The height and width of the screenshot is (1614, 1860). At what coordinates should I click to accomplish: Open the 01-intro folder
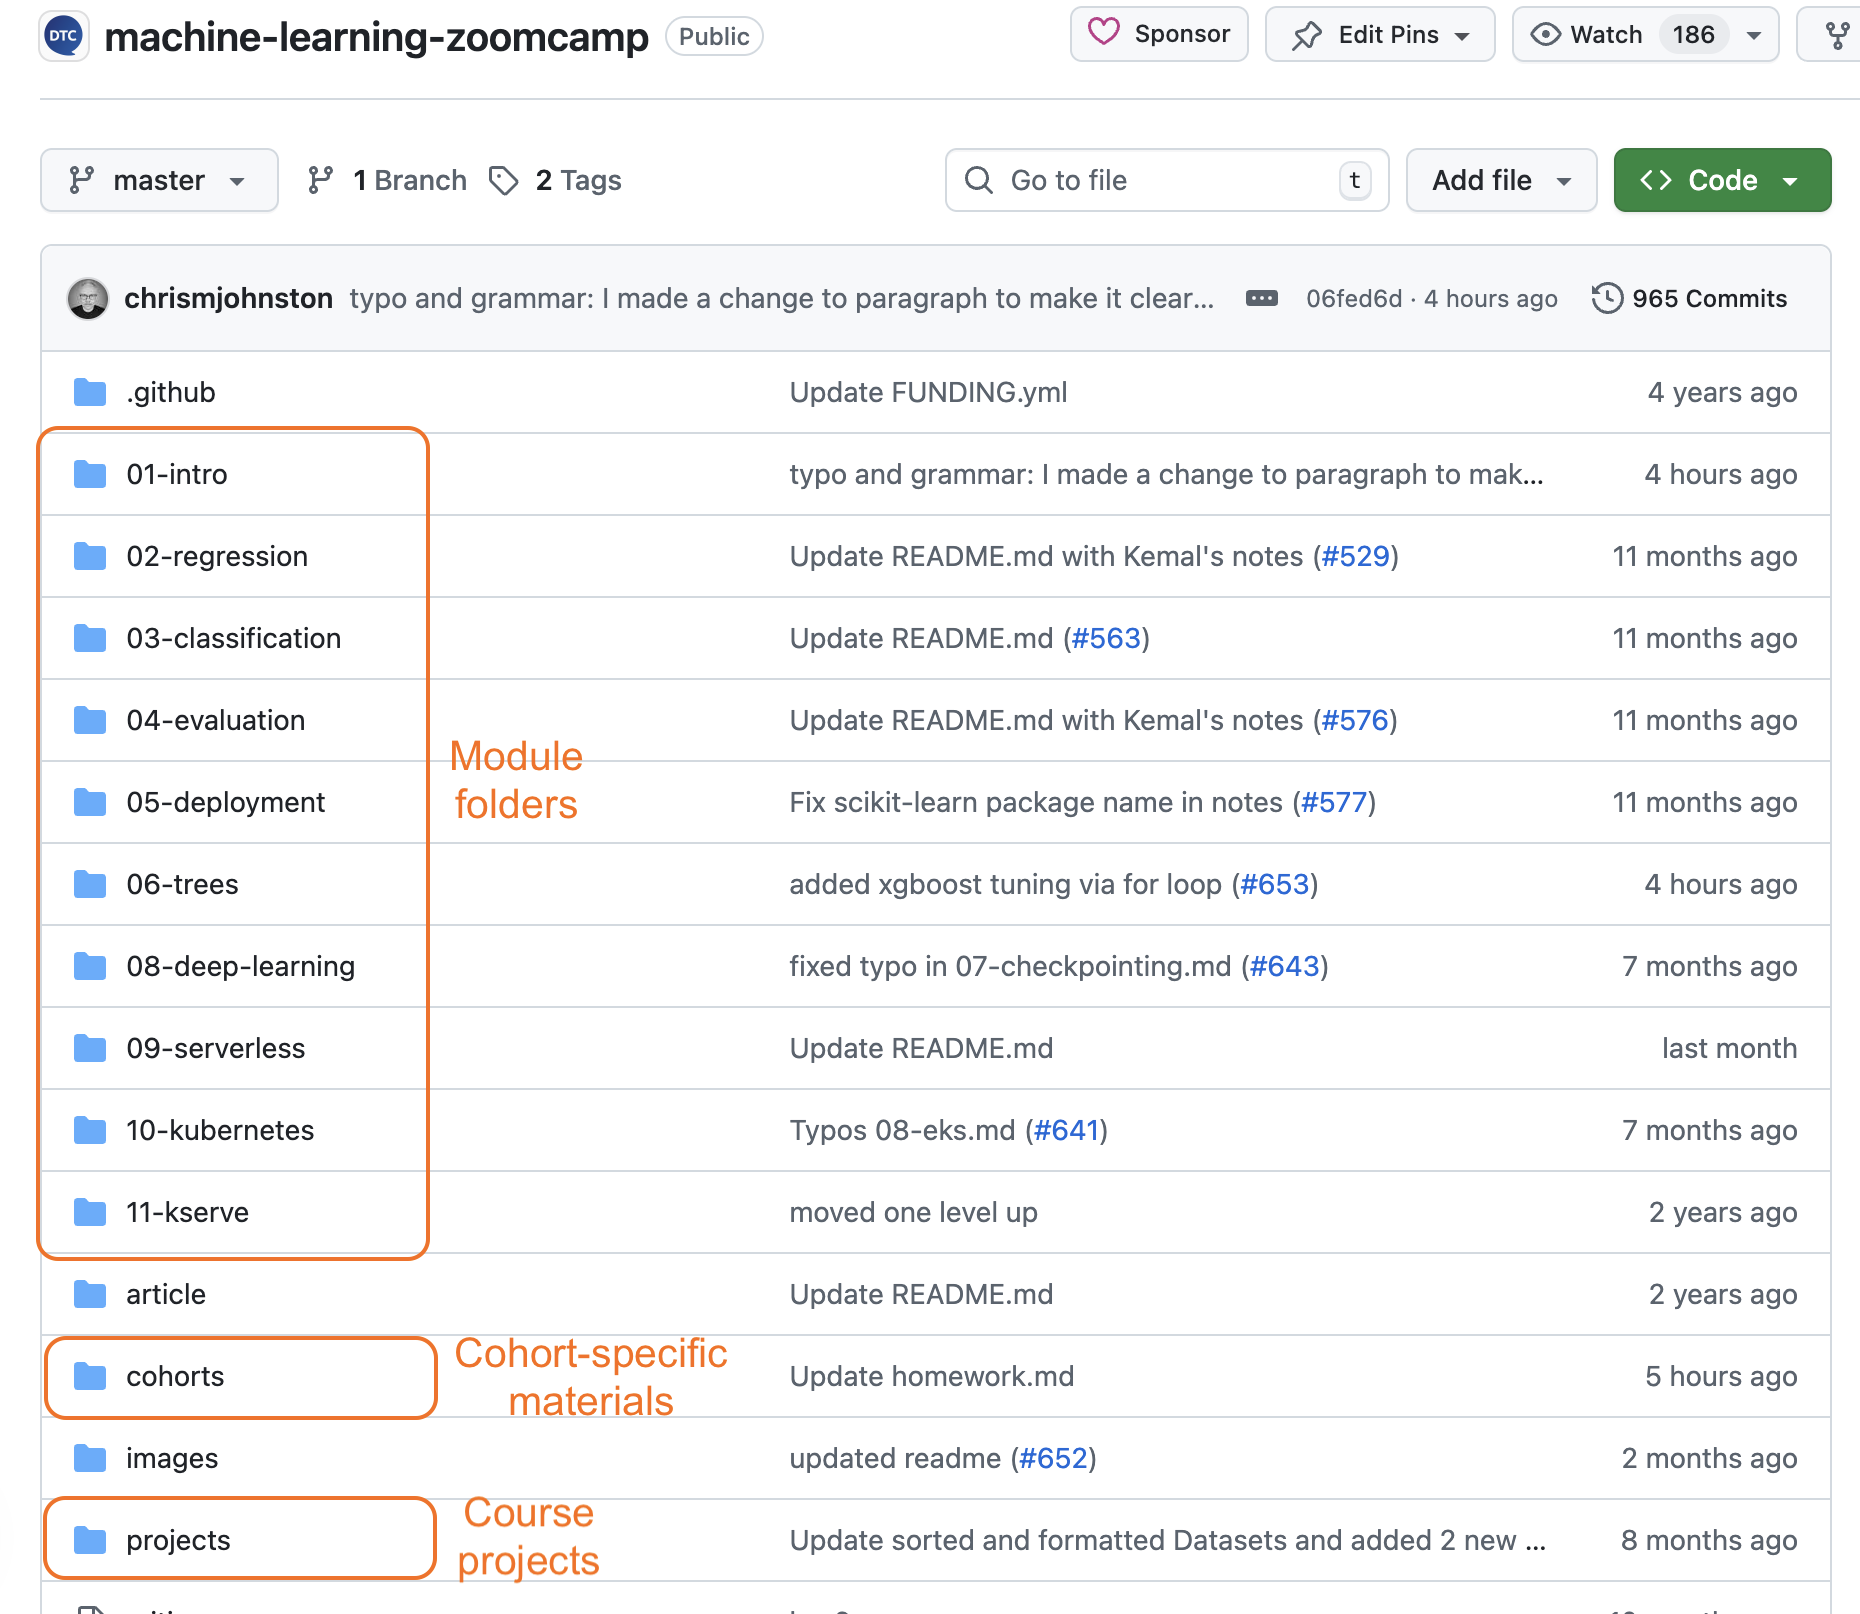point(177,475)
